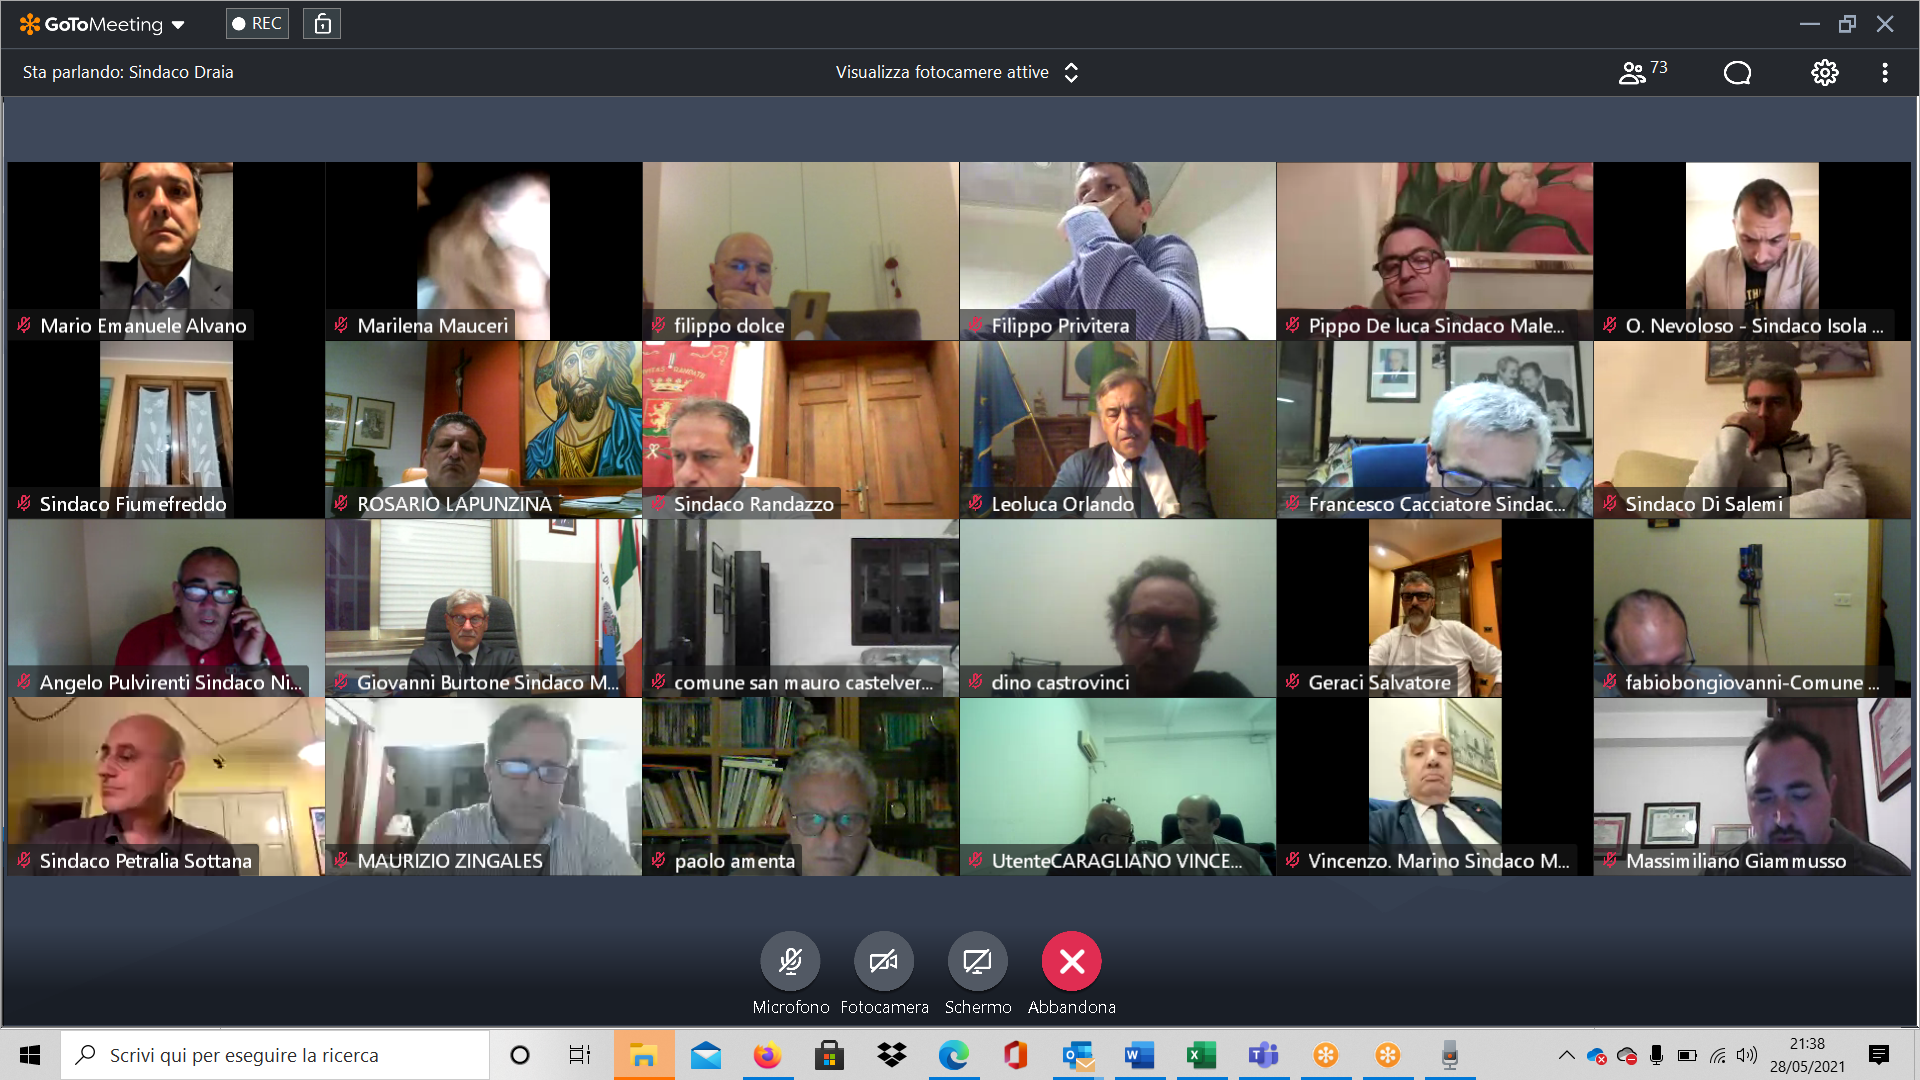Click the muted mic icon on Marilena Mauceri
Image resolution: width=1920 pixels, height=1080 pixels.
coord(341,325)
